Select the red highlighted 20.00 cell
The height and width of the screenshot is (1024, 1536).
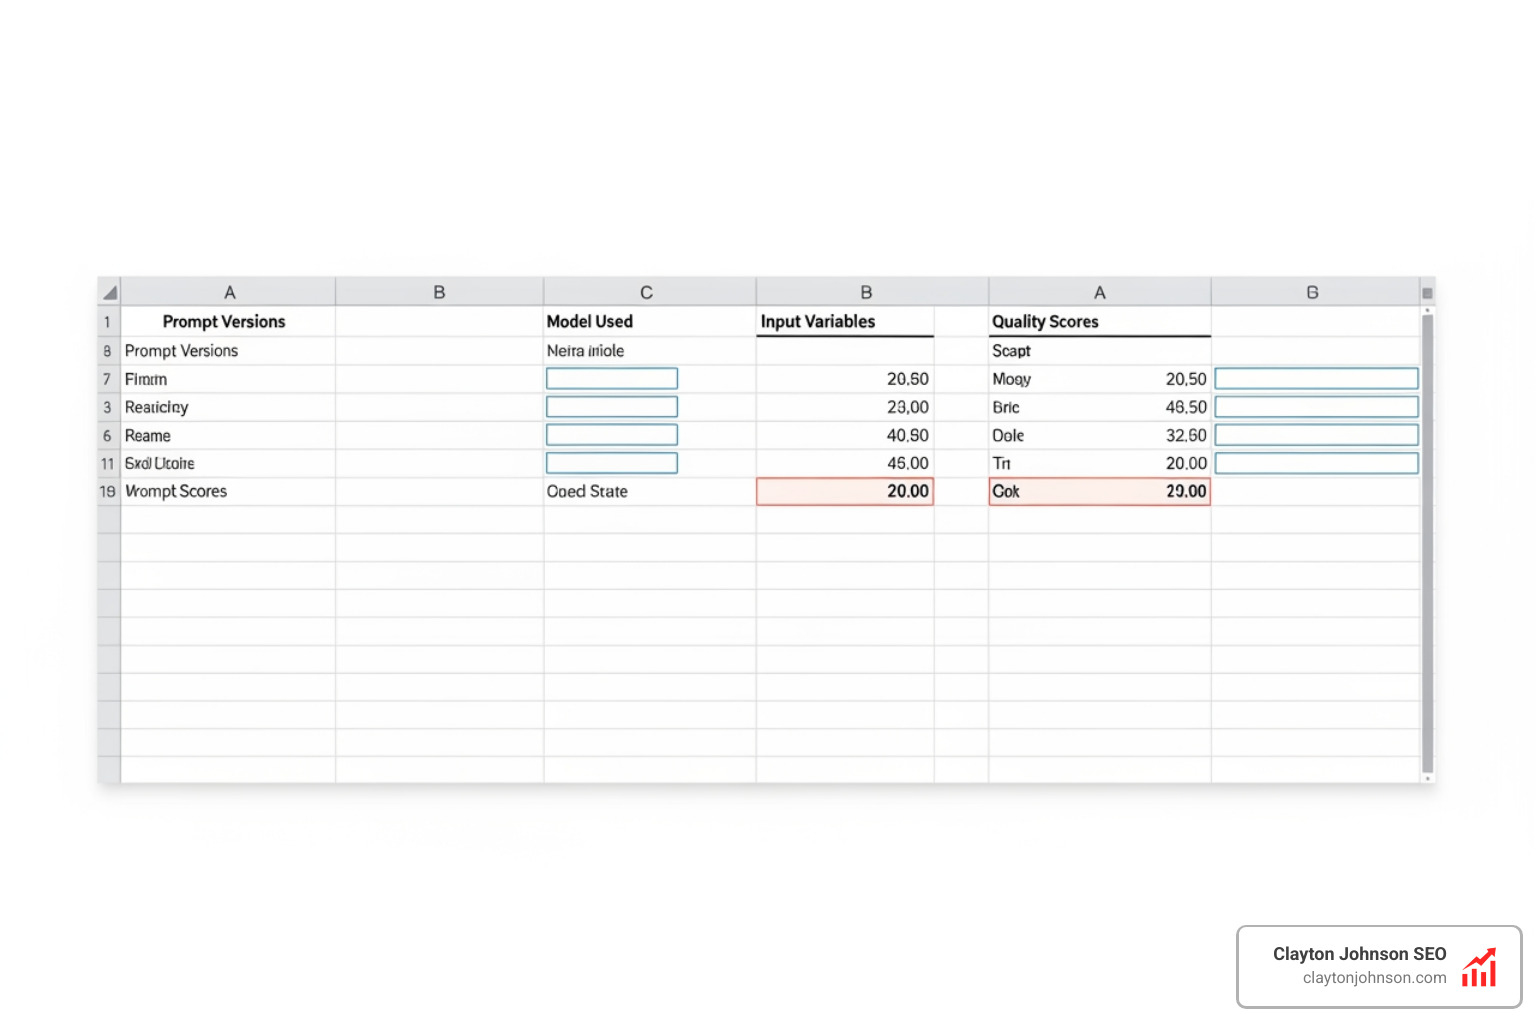(x=845, y=491)
